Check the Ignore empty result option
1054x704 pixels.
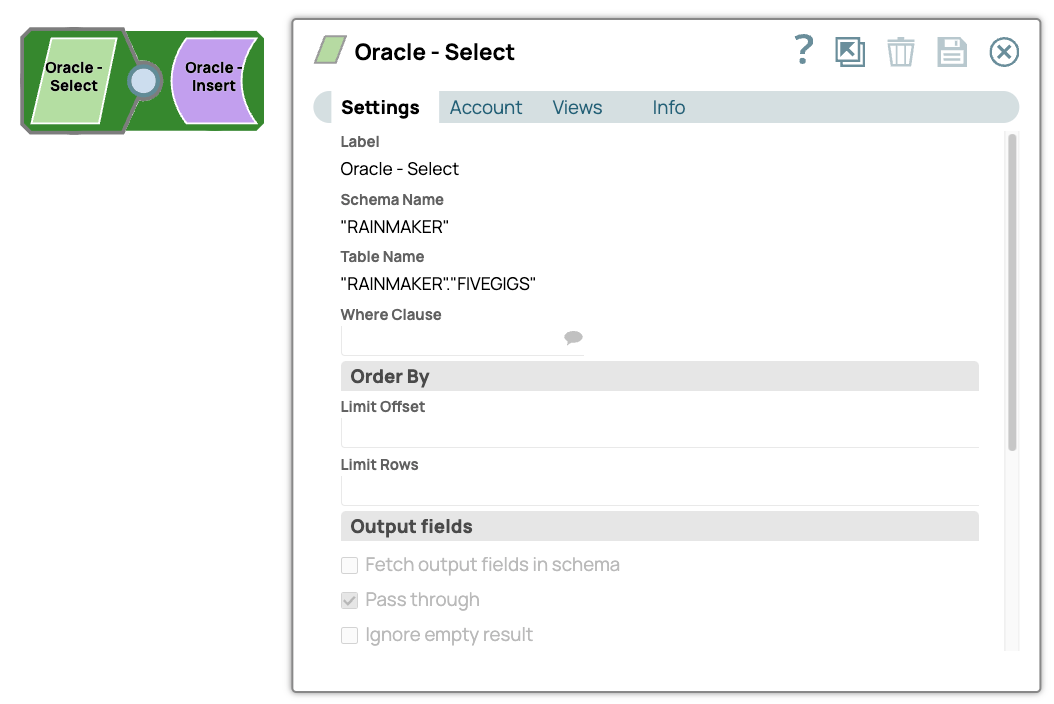pyautogui.click(x=350, y=636)
